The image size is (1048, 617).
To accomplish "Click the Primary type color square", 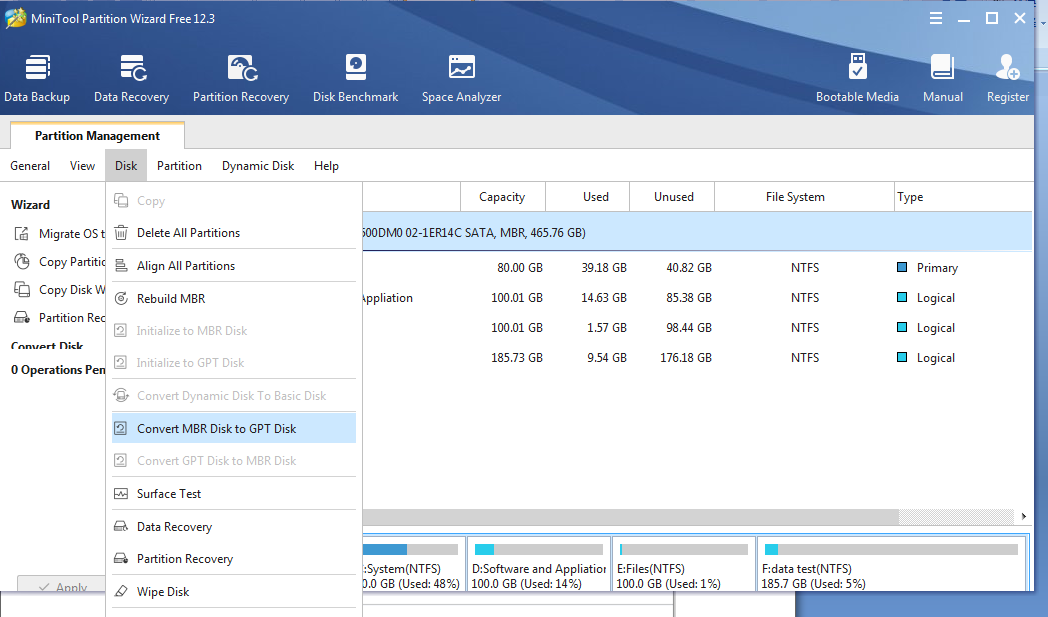I will tap(902, 267).
